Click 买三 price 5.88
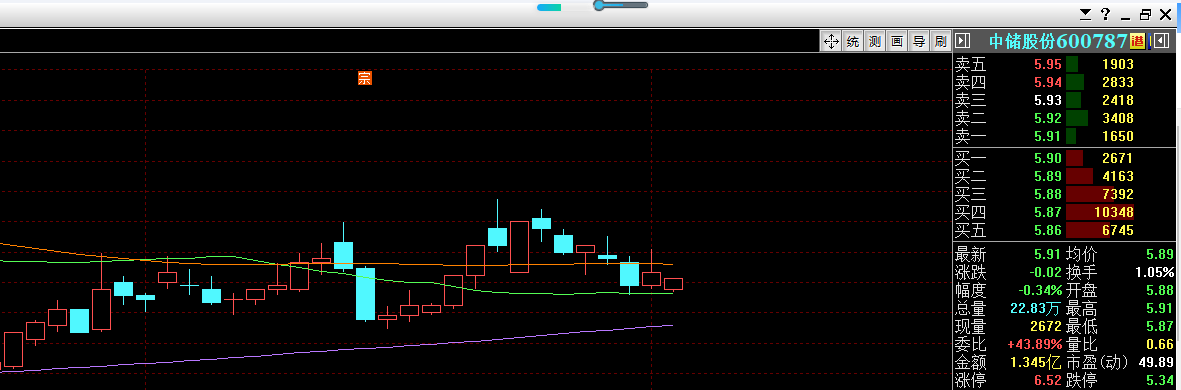 1048,194
